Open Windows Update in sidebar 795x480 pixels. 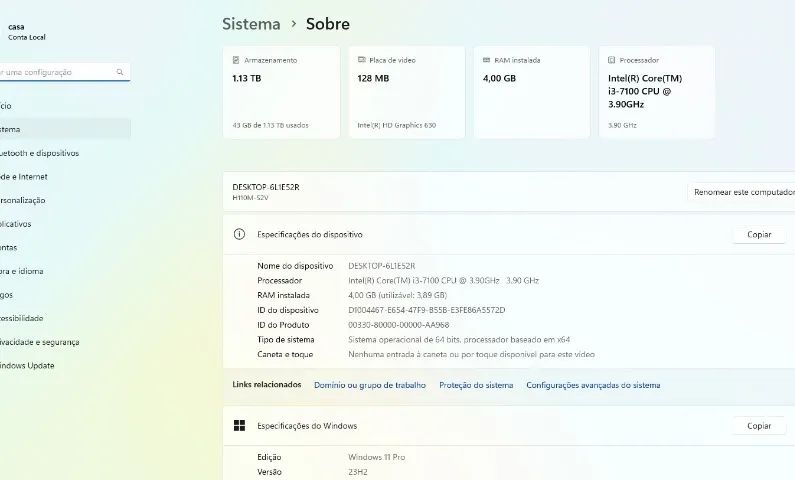tap(65, 365)
